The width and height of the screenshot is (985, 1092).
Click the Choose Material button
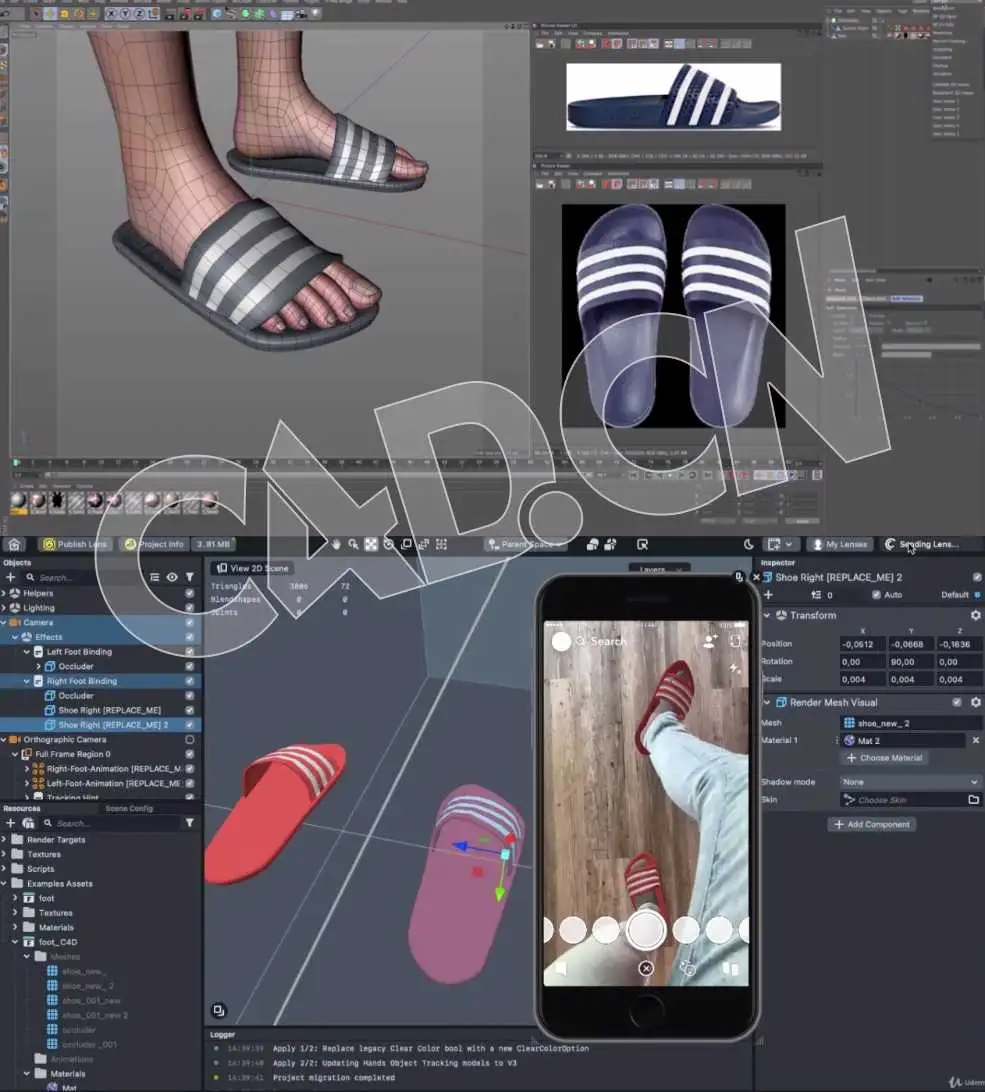(884, 758)
